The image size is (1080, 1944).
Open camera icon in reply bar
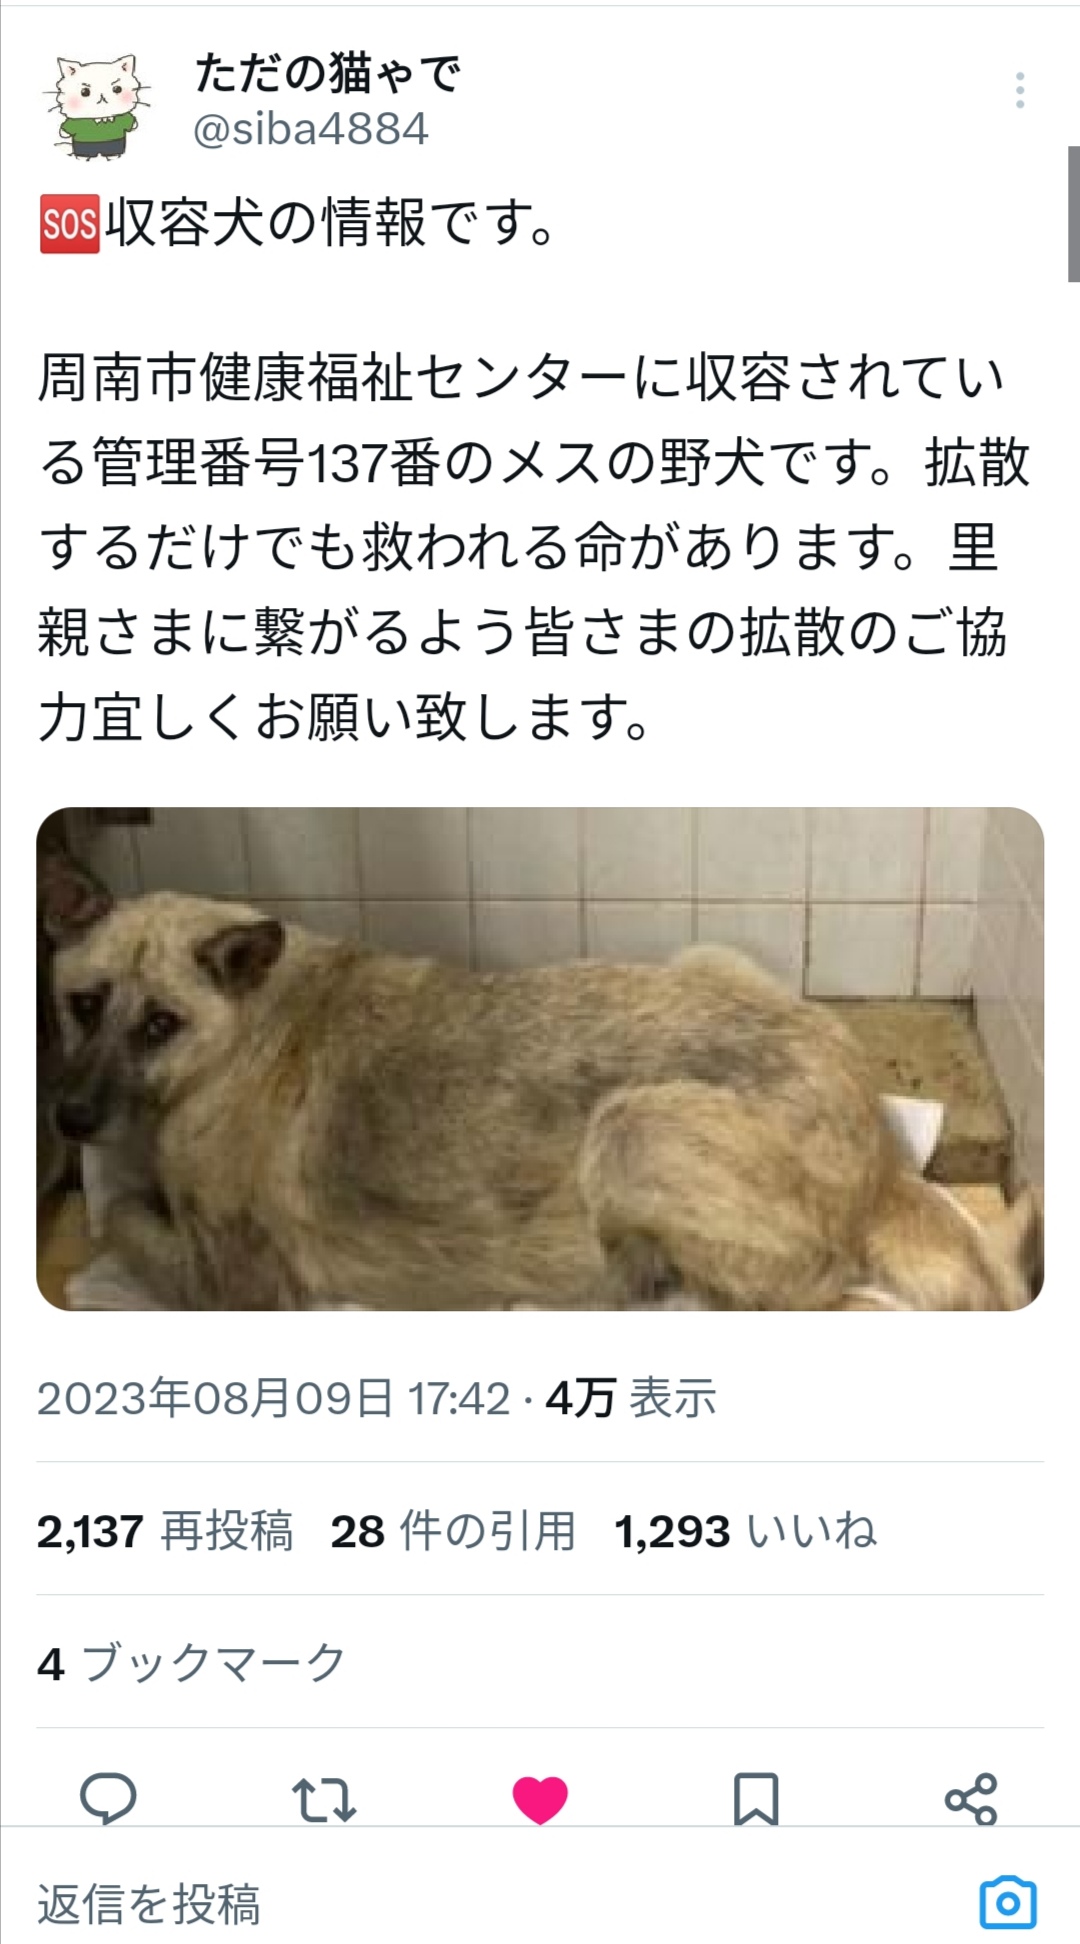coord(1008,1902)
